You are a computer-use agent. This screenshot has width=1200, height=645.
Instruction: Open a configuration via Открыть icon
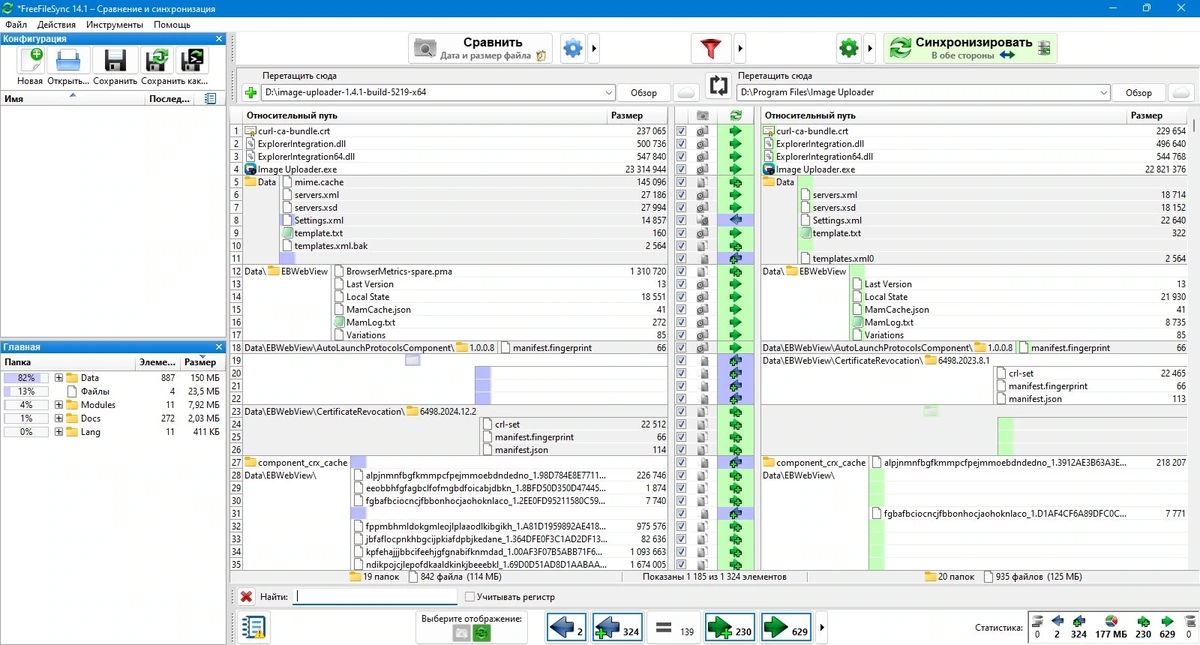click(x=68, y=60)
